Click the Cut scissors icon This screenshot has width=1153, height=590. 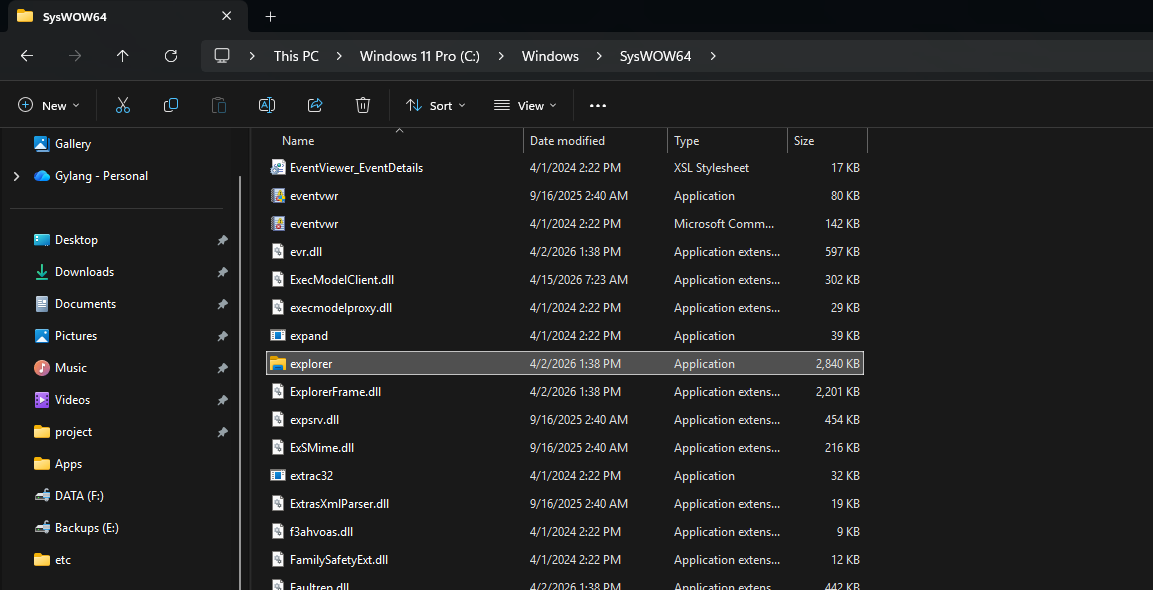[123, 105]
